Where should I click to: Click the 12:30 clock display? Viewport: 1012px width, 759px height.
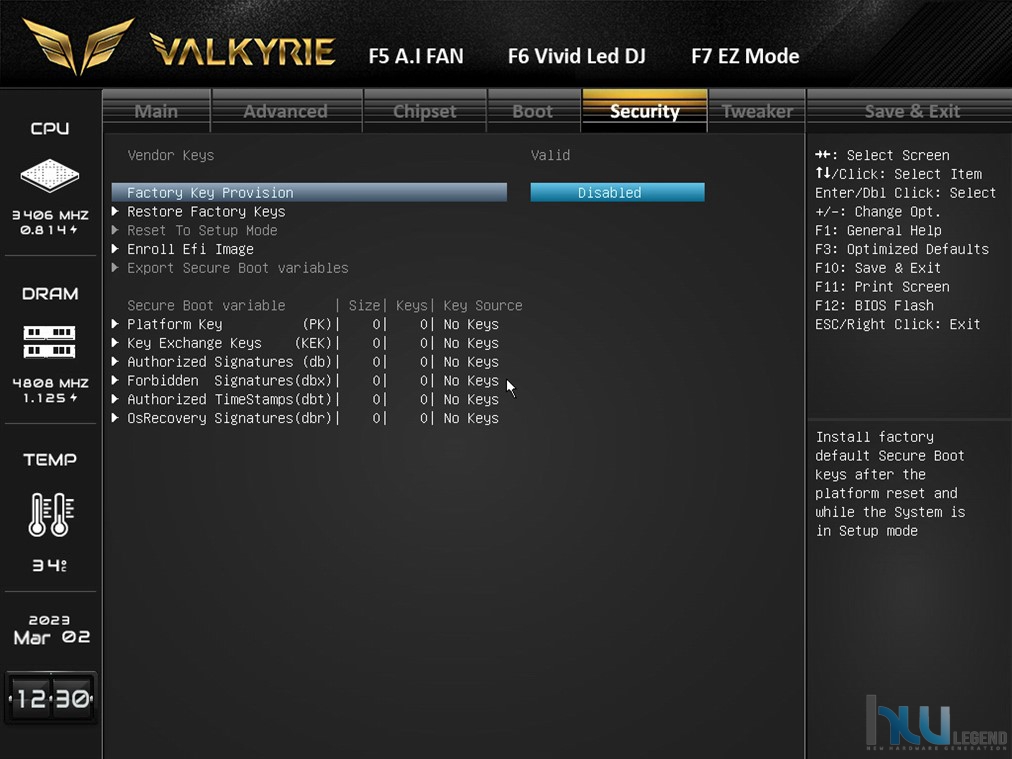pos(51,698)
